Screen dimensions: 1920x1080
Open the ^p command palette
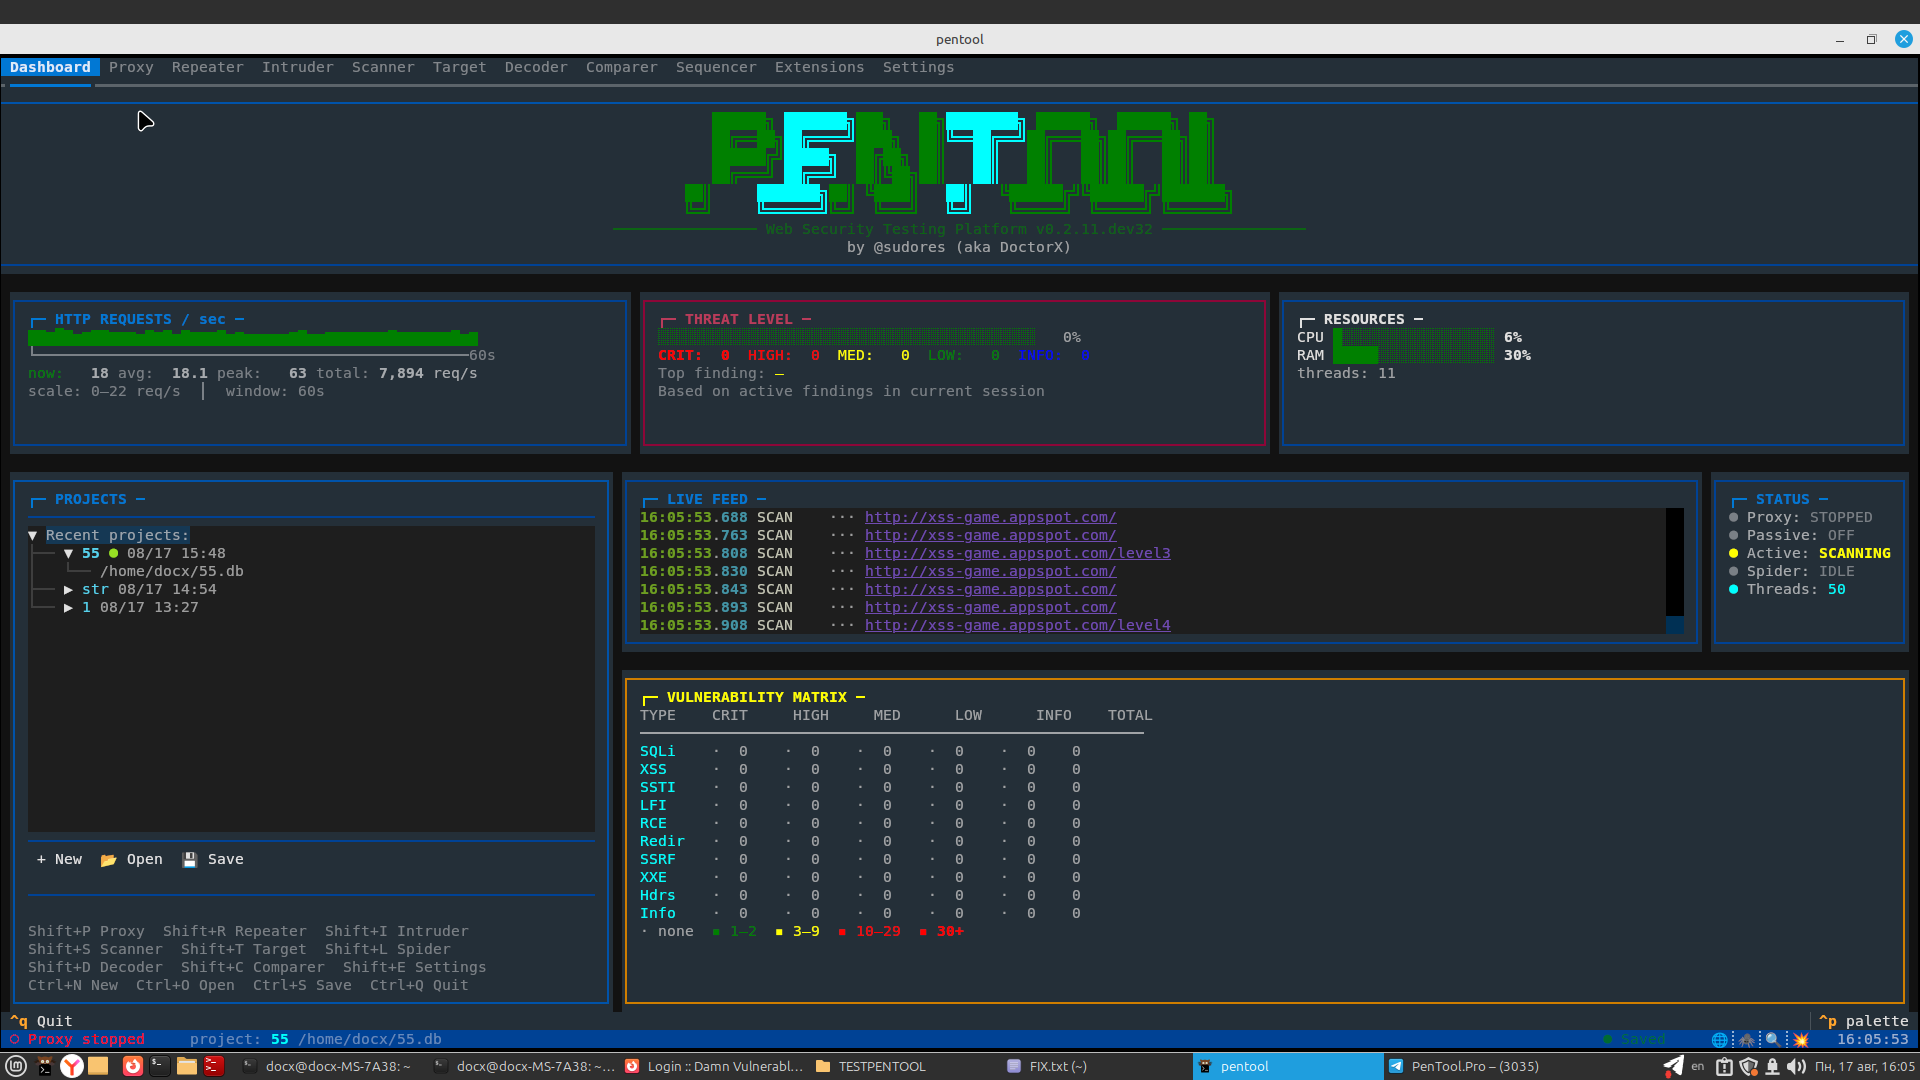click(x=1863, y=1021)
